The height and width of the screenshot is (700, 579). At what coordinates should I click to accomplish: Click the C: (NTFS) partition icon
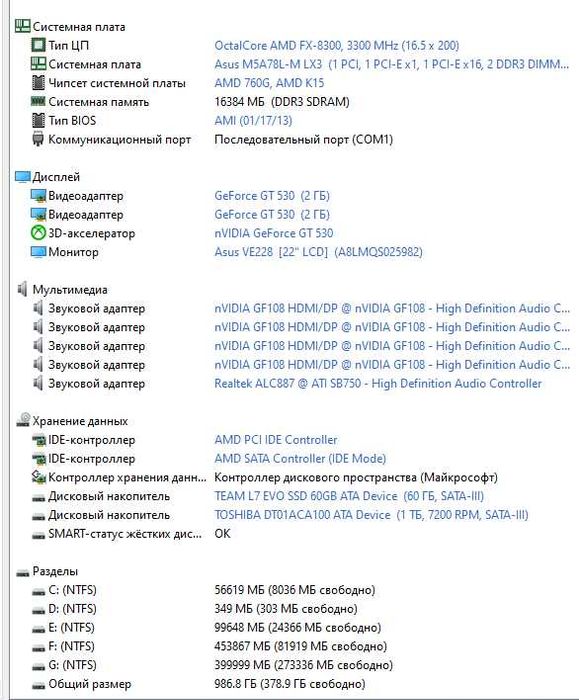coord(39,591)
